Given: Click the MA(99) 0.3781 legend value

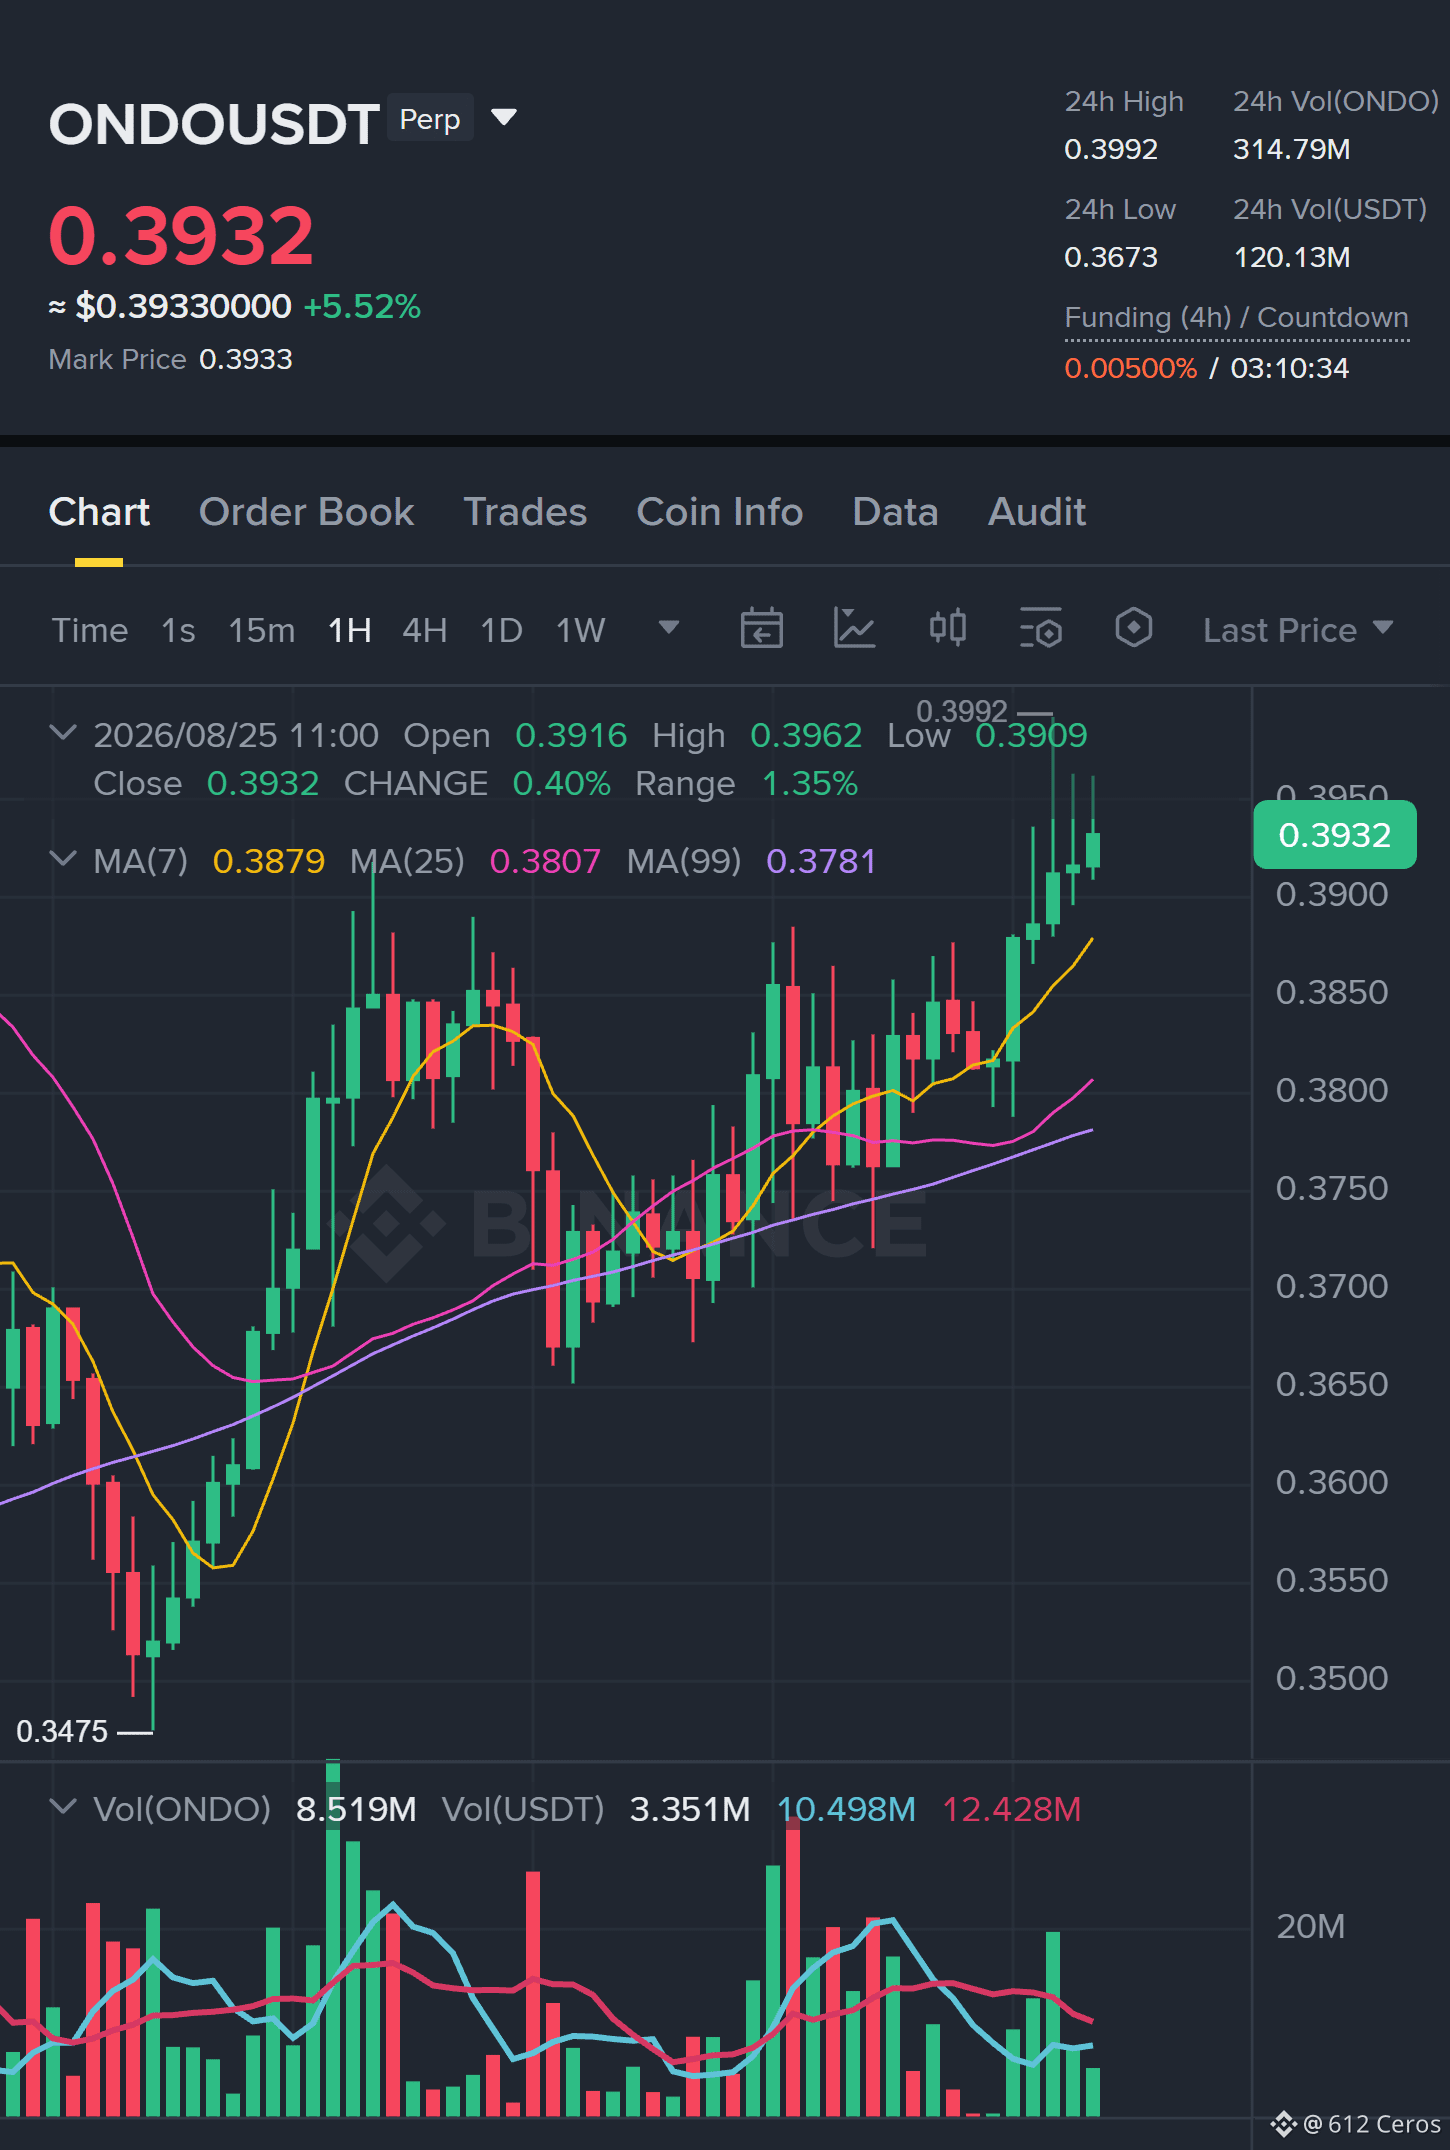Looking at the screenshot, I should click(821, 861).
